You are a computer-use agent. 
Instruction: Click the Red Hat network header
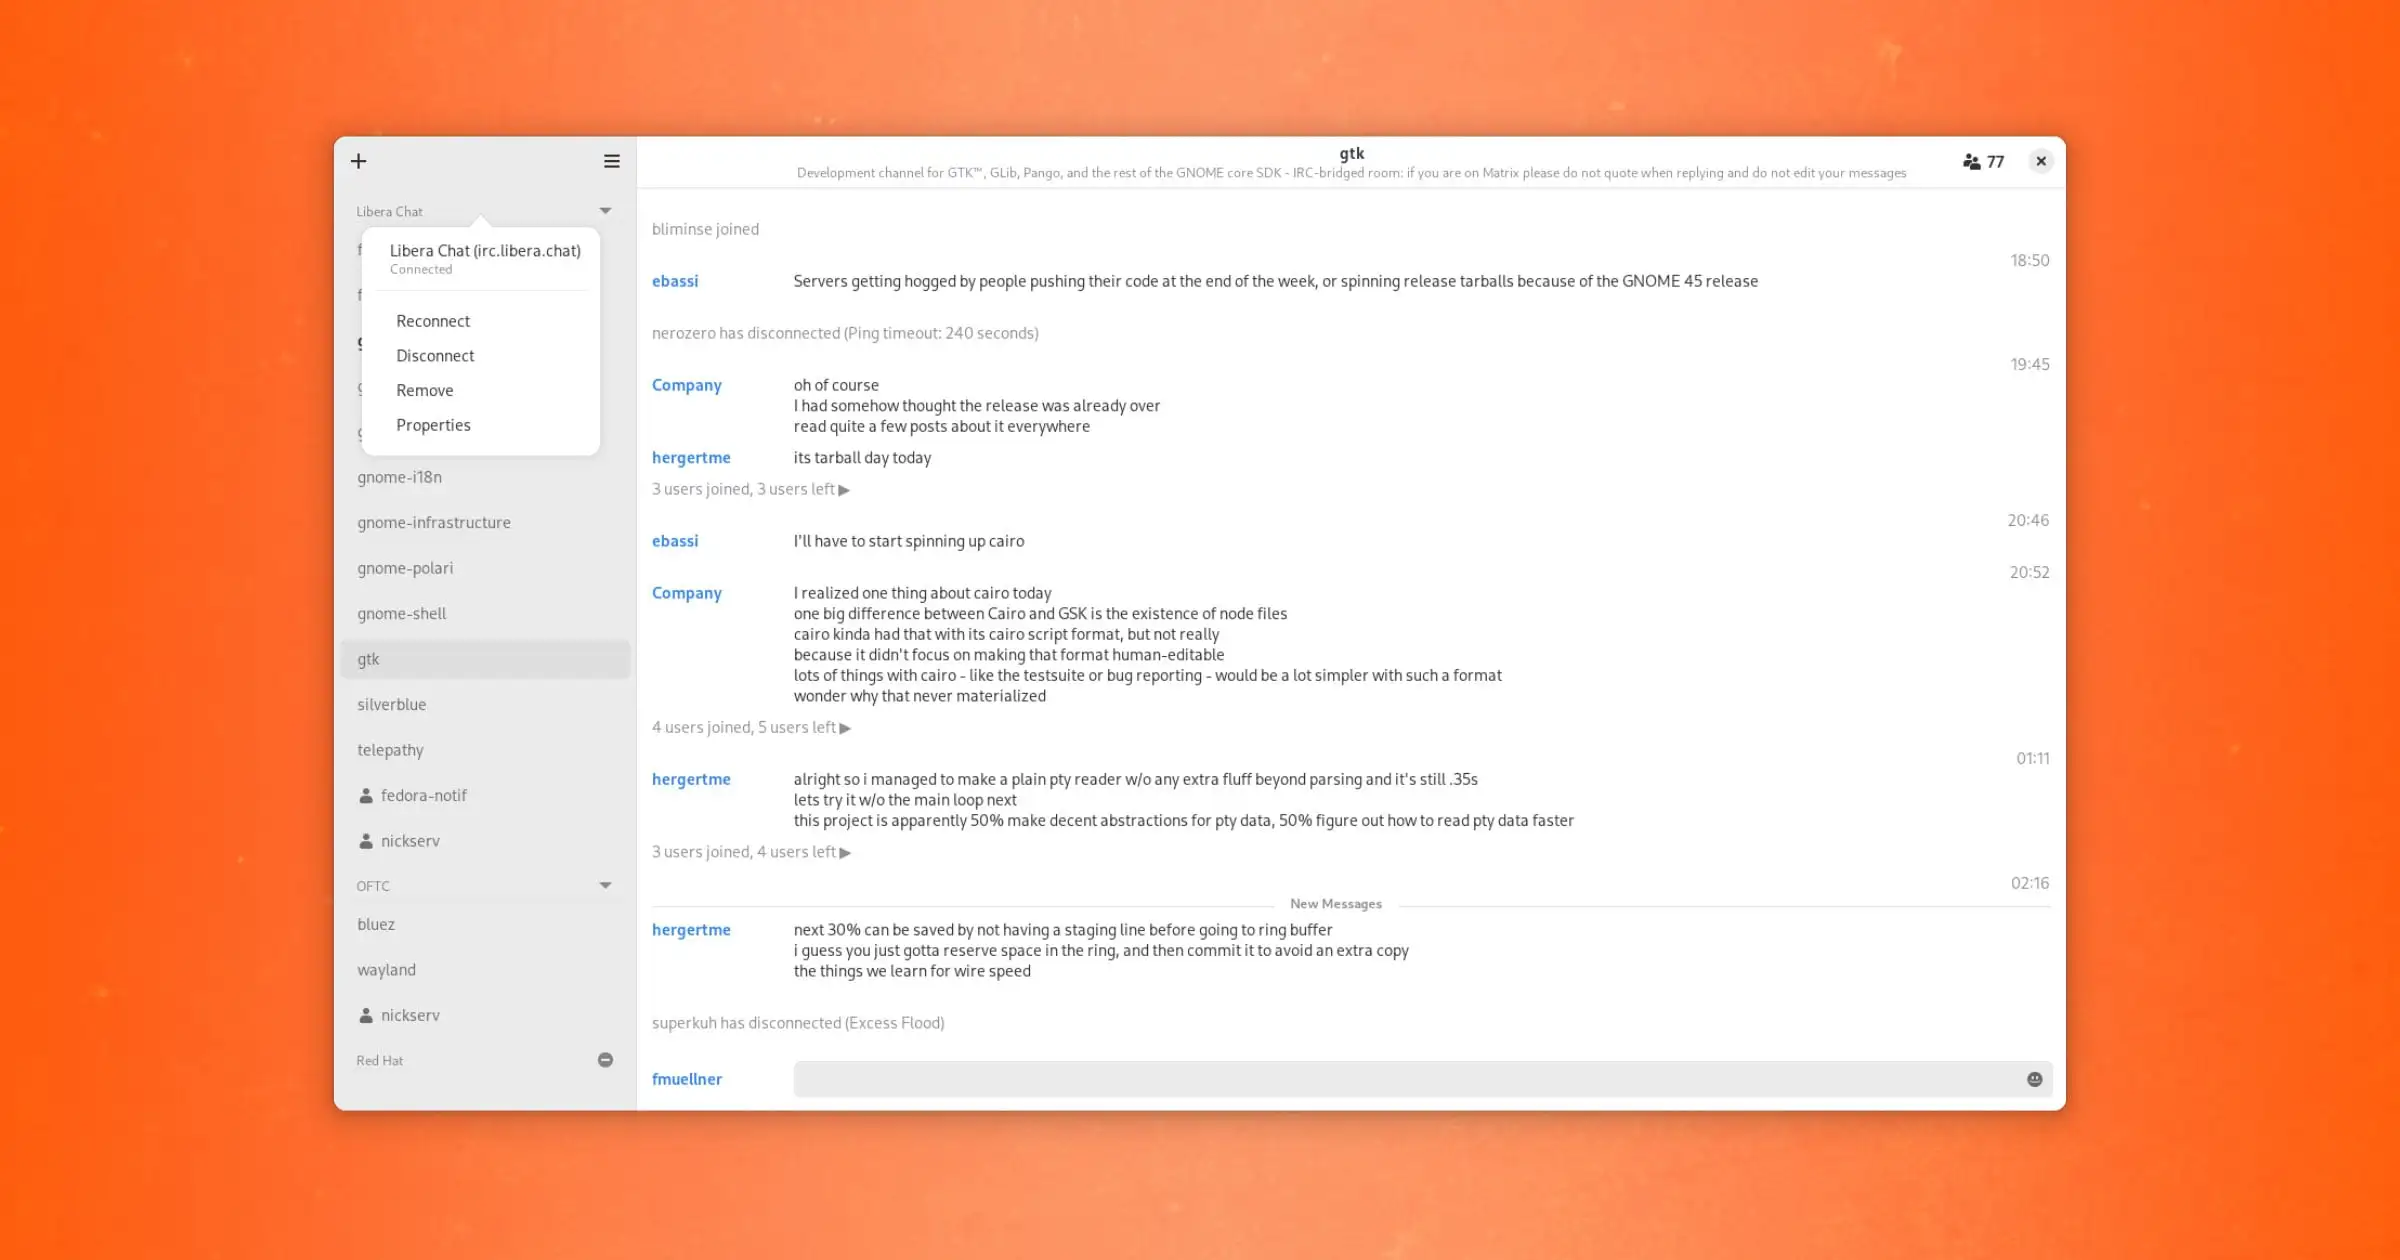click(380, 1060)
